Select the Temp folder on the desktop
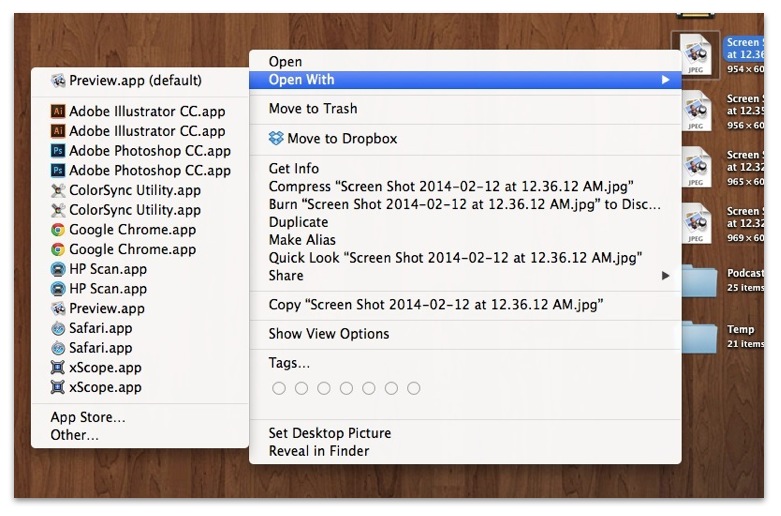Image resolution: width=781 pixels, height=516 pixels. click(699, 337)
